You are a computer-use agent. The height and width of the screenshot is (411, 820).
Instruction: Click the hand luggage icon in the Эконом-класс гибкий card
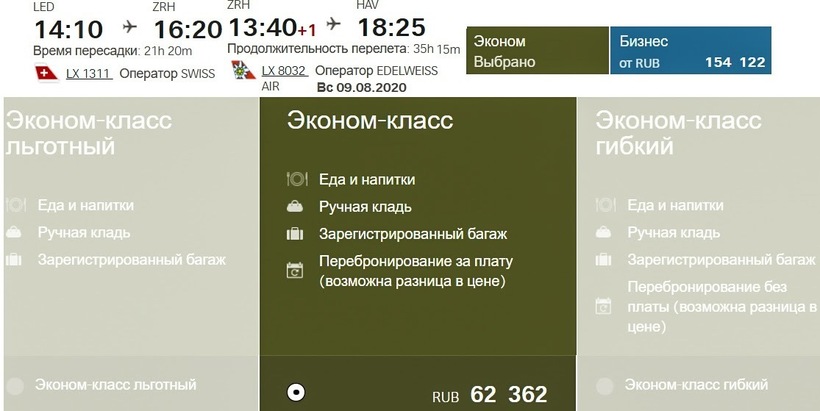pos(604,232)
